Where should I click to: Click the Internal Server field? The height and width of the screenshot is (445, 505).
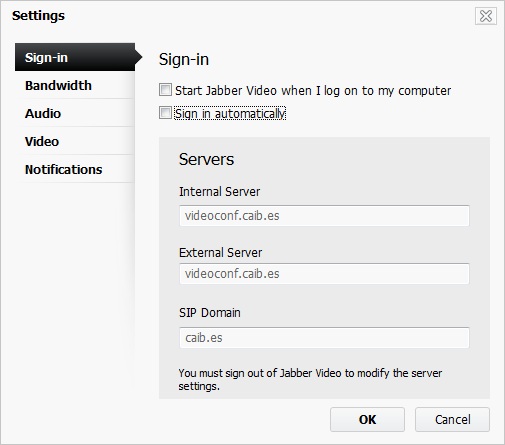pyautogui.click(x=324, y=216)
